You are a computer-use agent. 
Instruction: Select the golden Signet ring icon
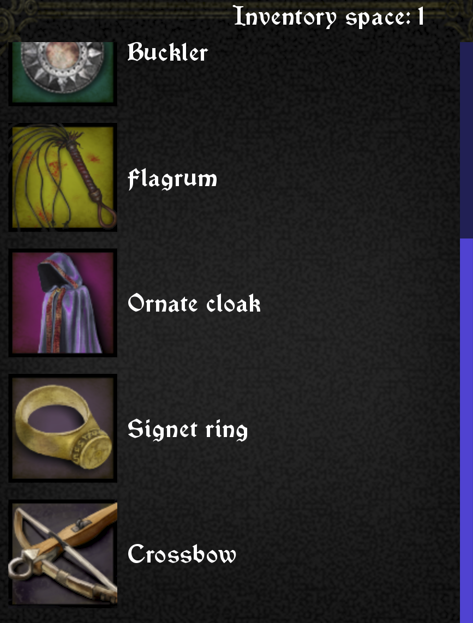pos(63,428)
